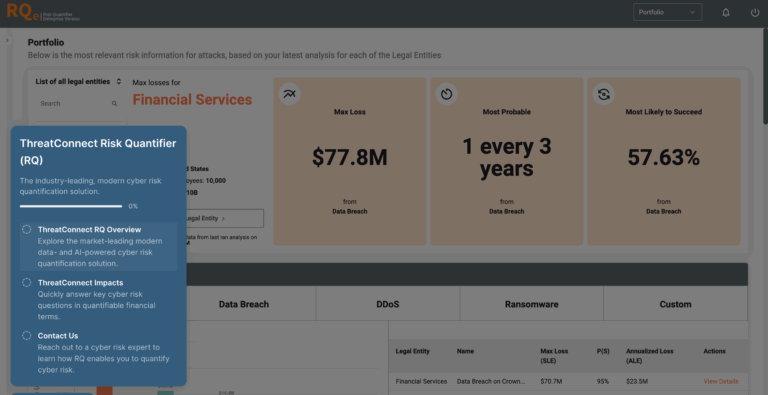This screenshot has height=395, width=768.
Task: Click the $23.5M table cell
Action: [x=637, y=381]
